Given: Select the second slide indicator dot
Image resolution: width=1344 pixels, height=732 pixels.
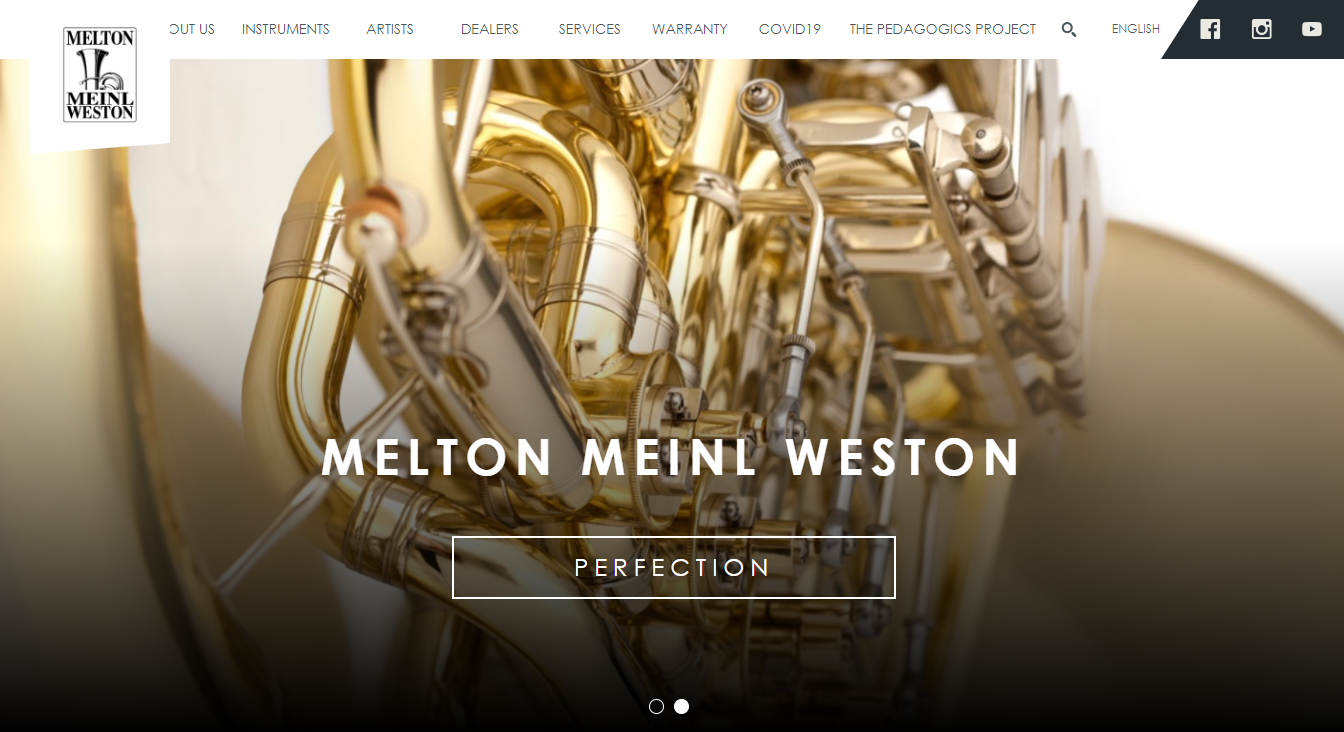Looking at the screenshot, I should point(681,706).
